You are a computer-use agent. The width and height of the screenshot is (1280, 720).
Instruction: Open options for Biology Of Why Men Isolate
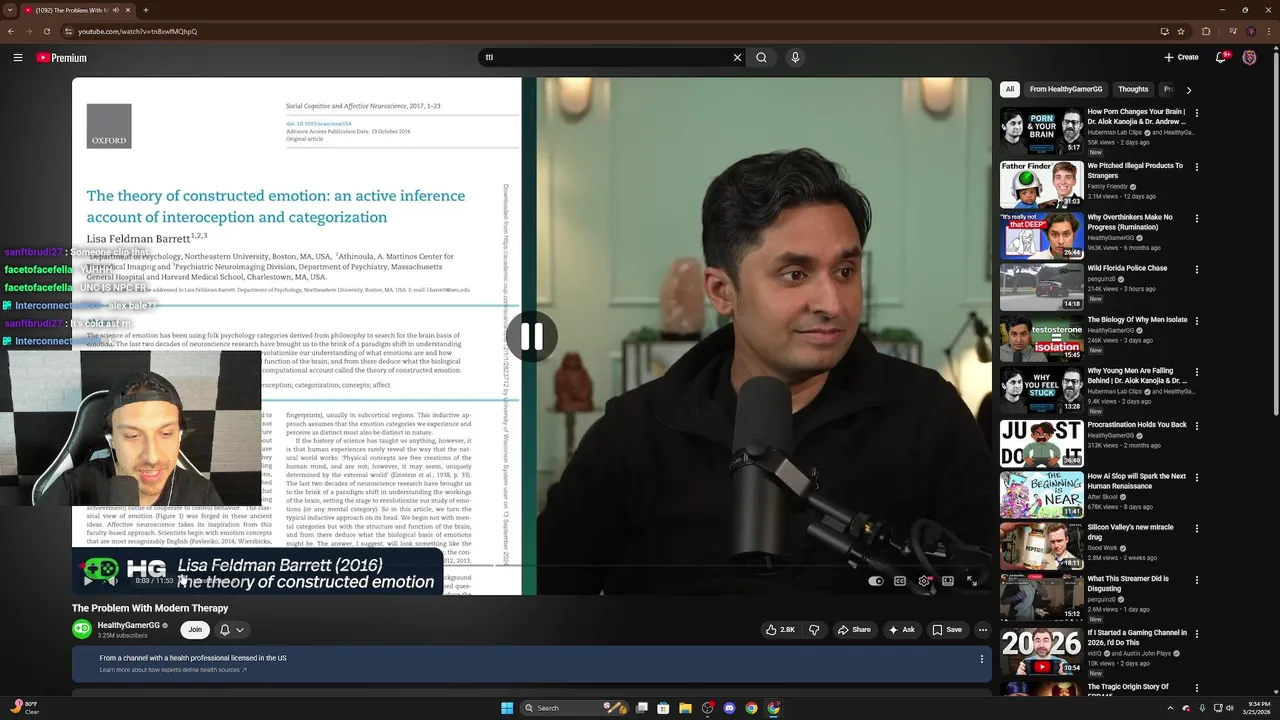point(1197,321)
